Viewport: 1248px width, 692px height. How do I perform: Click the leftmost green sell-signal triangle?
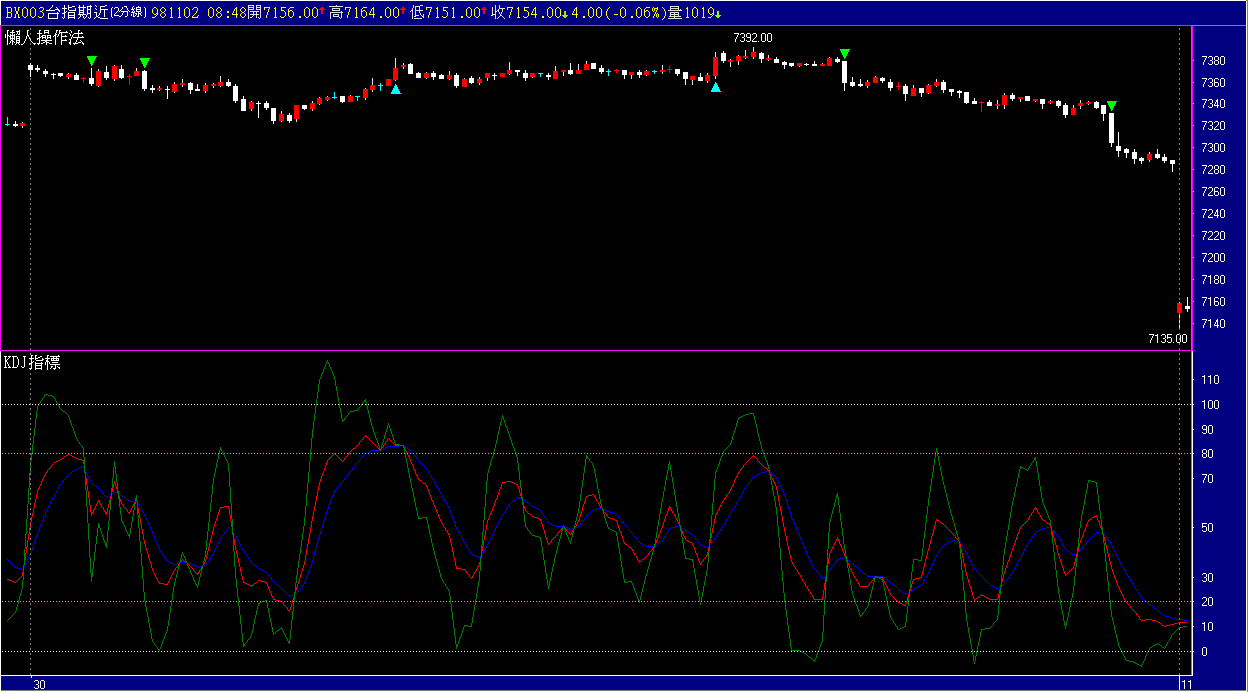pyautogui.click(x=92, y=61)
